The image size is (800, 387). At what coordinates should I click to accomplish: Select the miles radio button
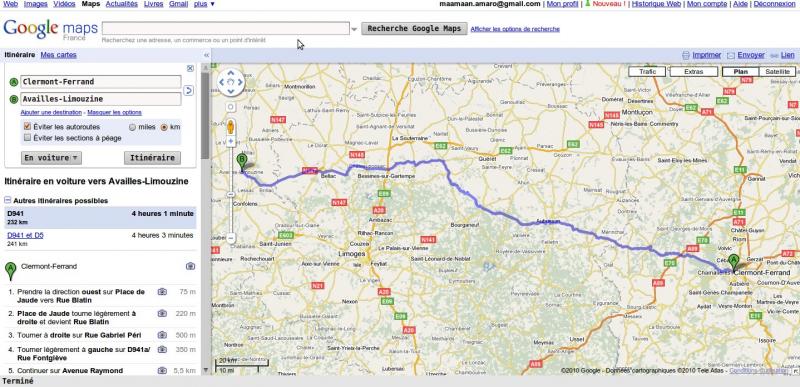point(133,127)
